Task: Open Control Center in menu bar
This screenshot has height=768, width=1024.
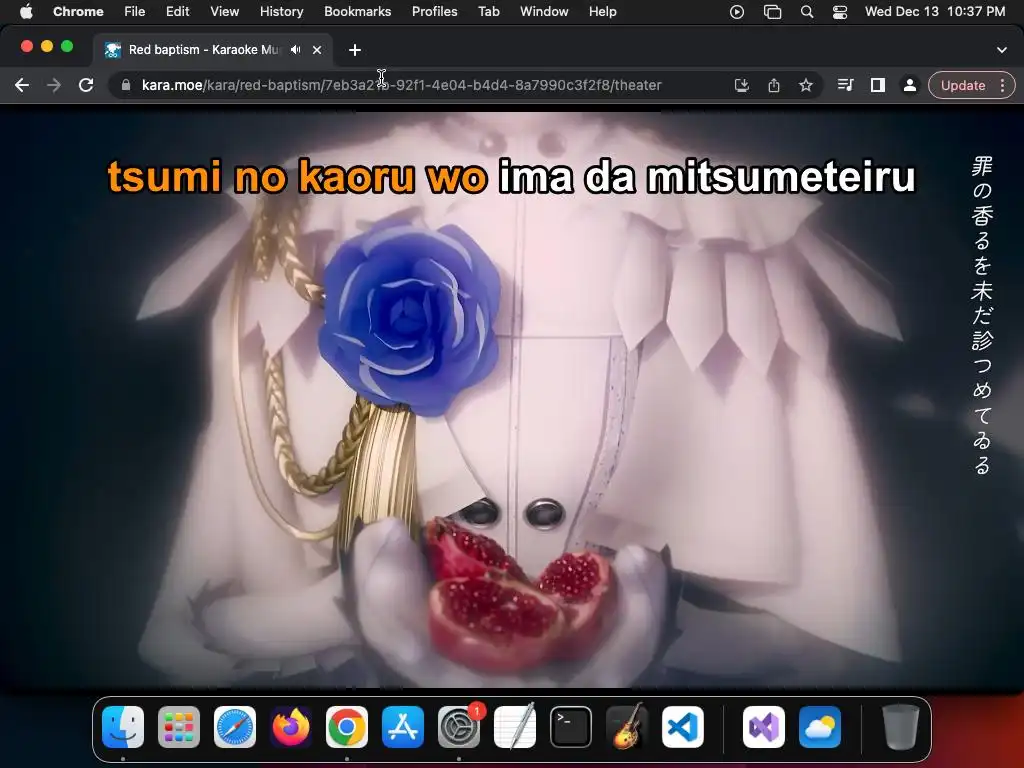Action: pos(840,12)
